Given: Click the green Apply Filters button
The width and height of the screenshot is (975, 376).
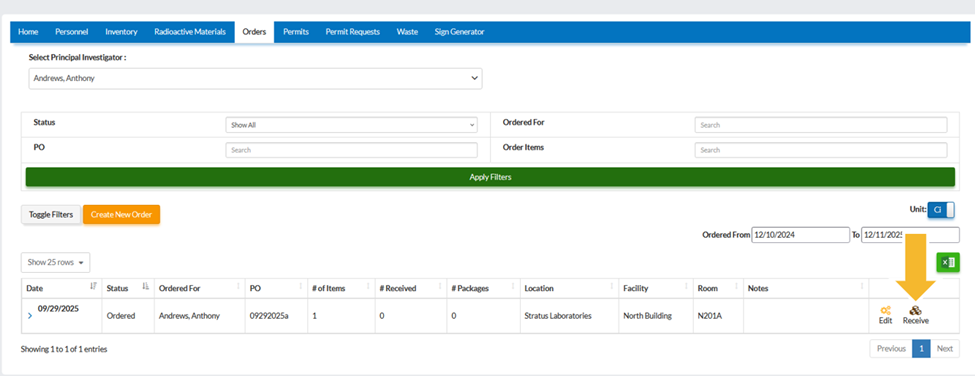Looking at the screenshot, I should [490, 177].
